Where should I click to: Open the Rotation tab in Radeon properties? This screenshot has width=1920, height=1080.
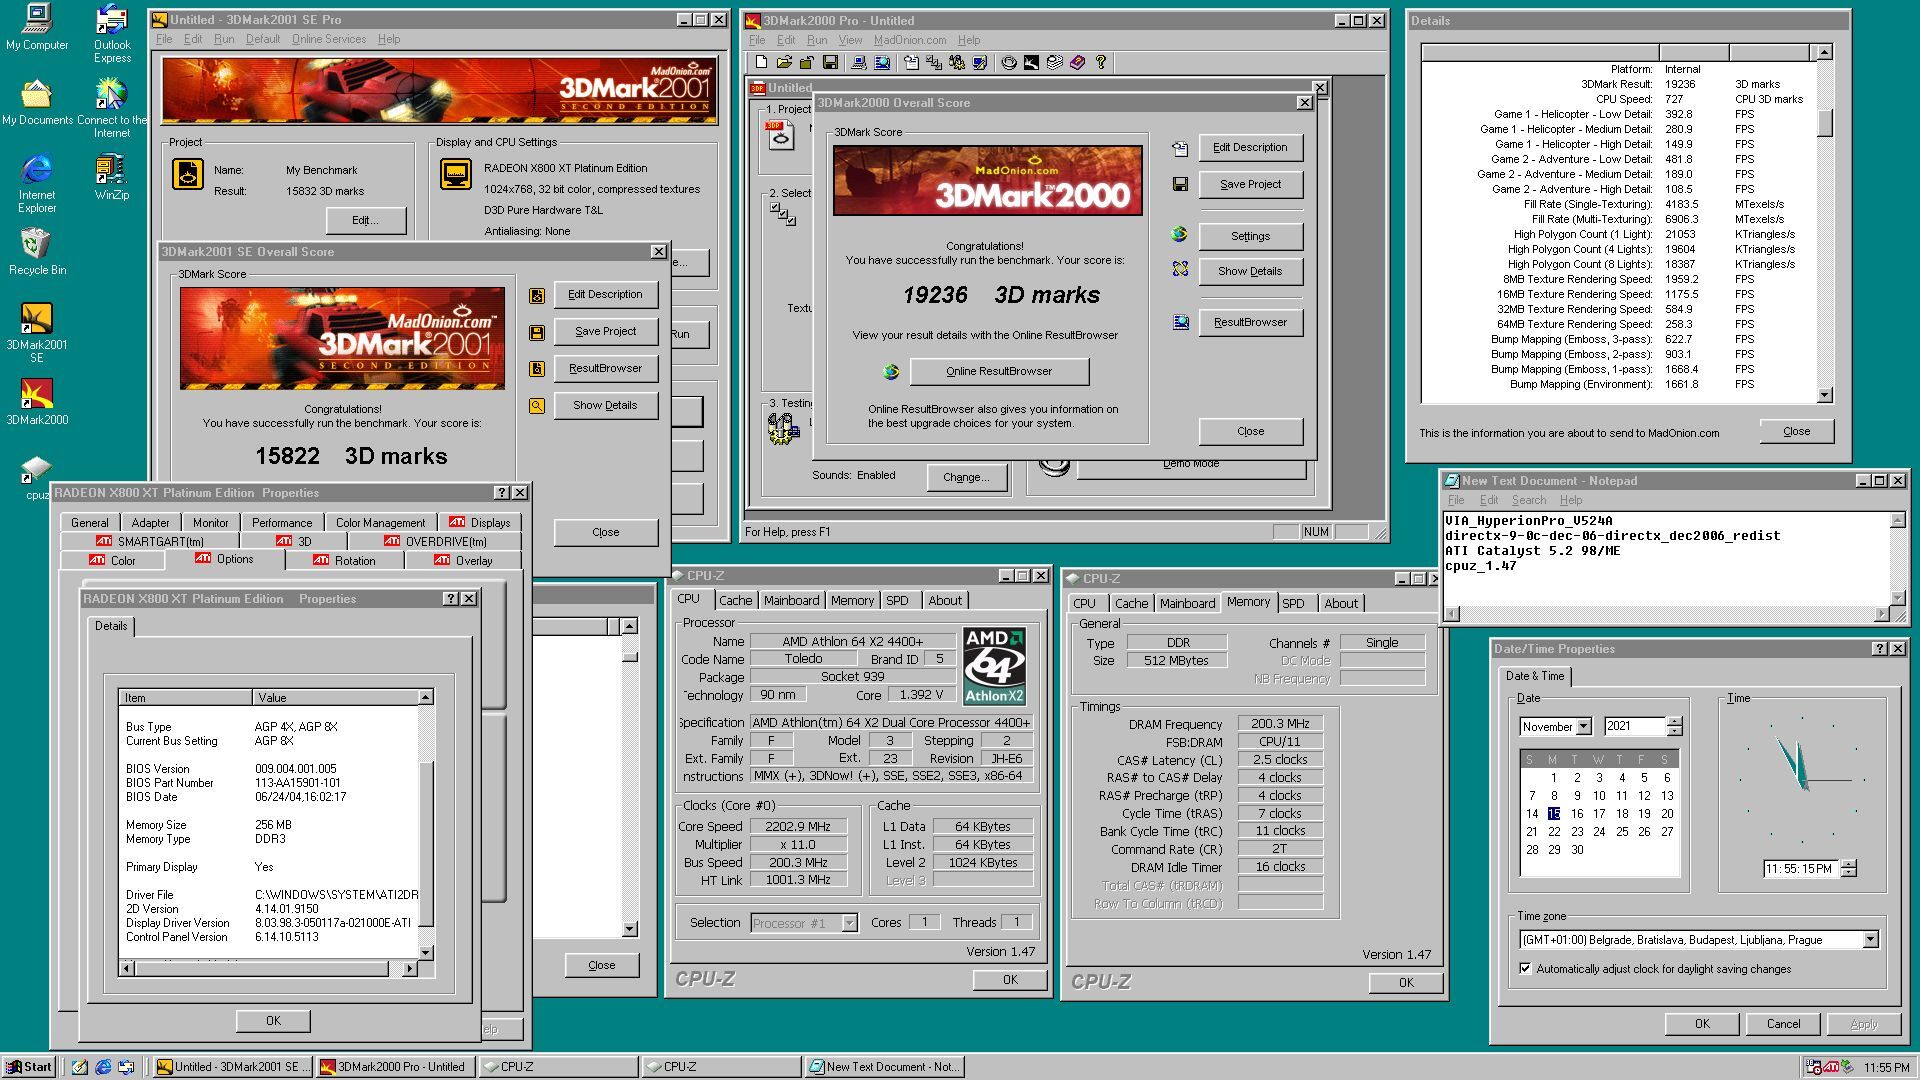click(345, 560)
